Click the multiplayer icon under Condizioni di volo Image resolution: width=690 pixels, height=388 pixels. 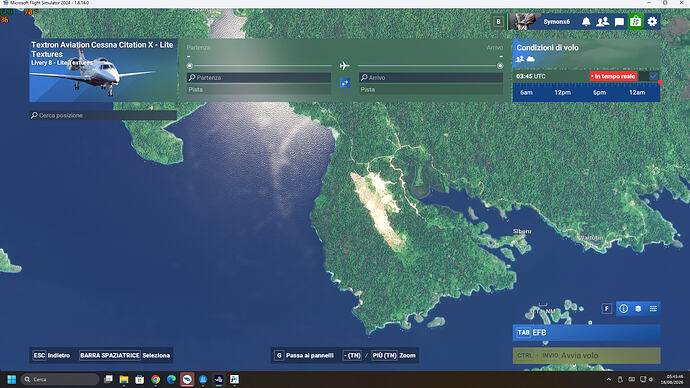520,59
